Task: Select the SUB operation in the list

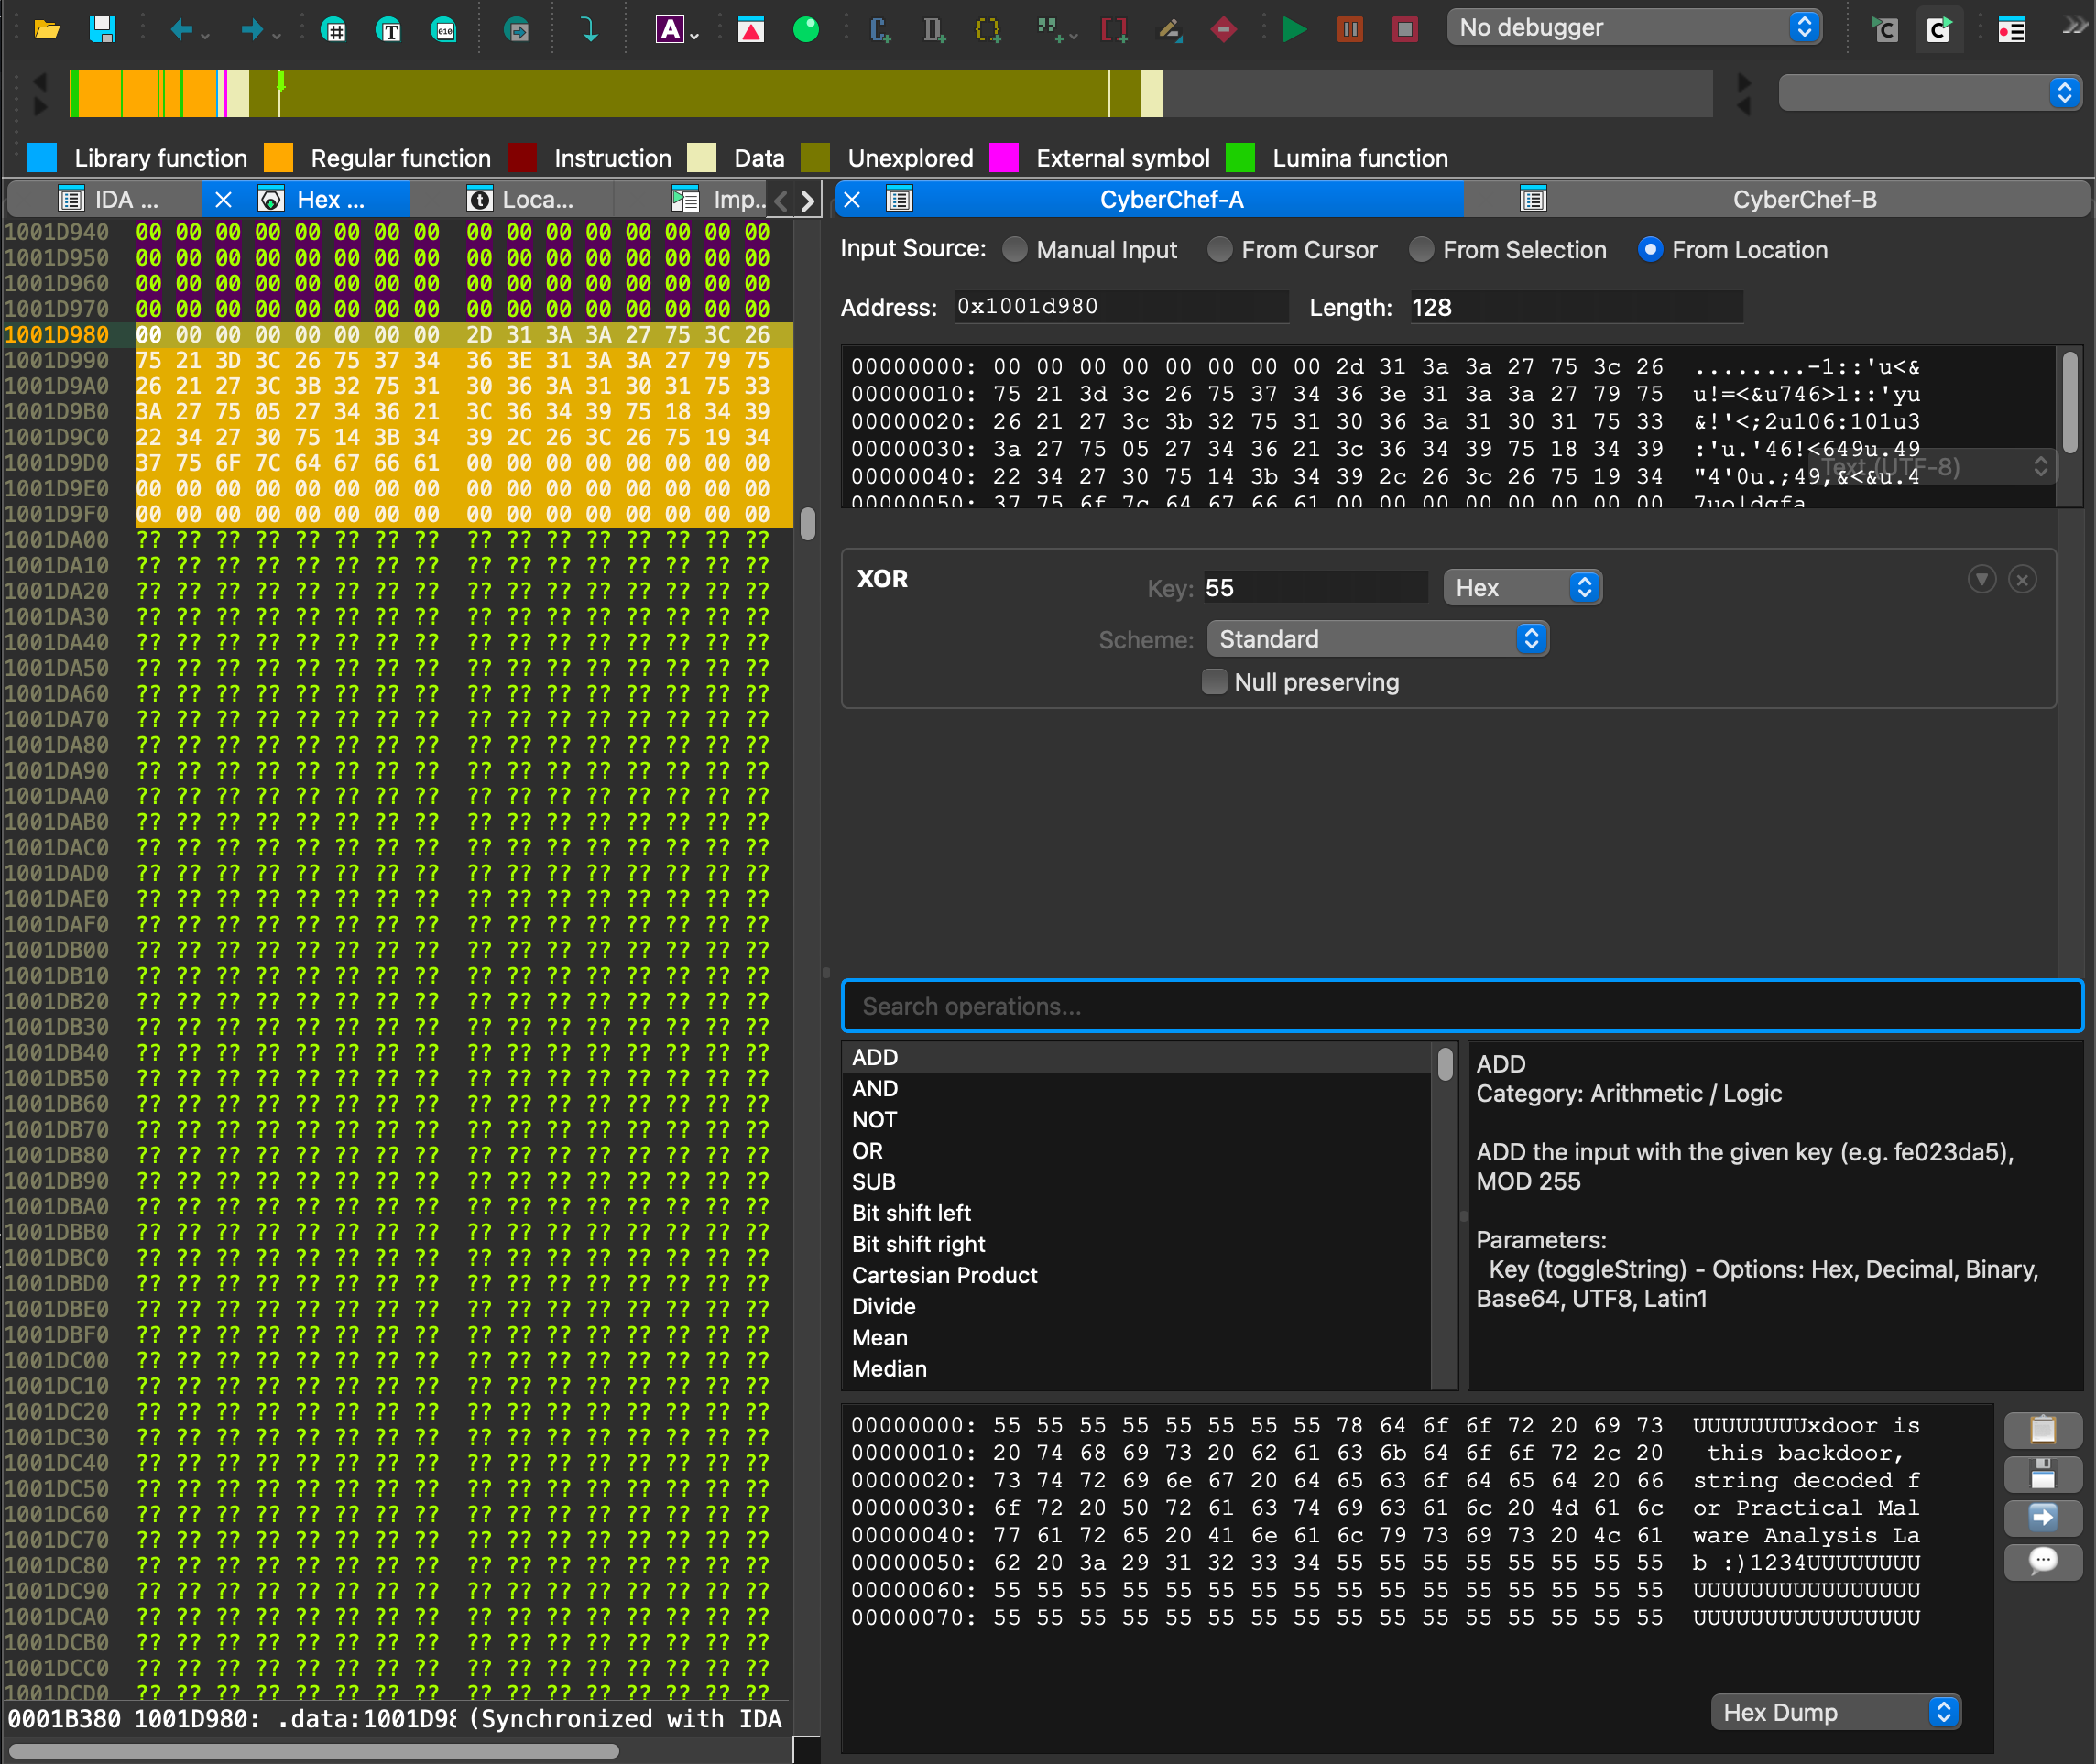Action: pyautogui.click(x=874, y=1181)
